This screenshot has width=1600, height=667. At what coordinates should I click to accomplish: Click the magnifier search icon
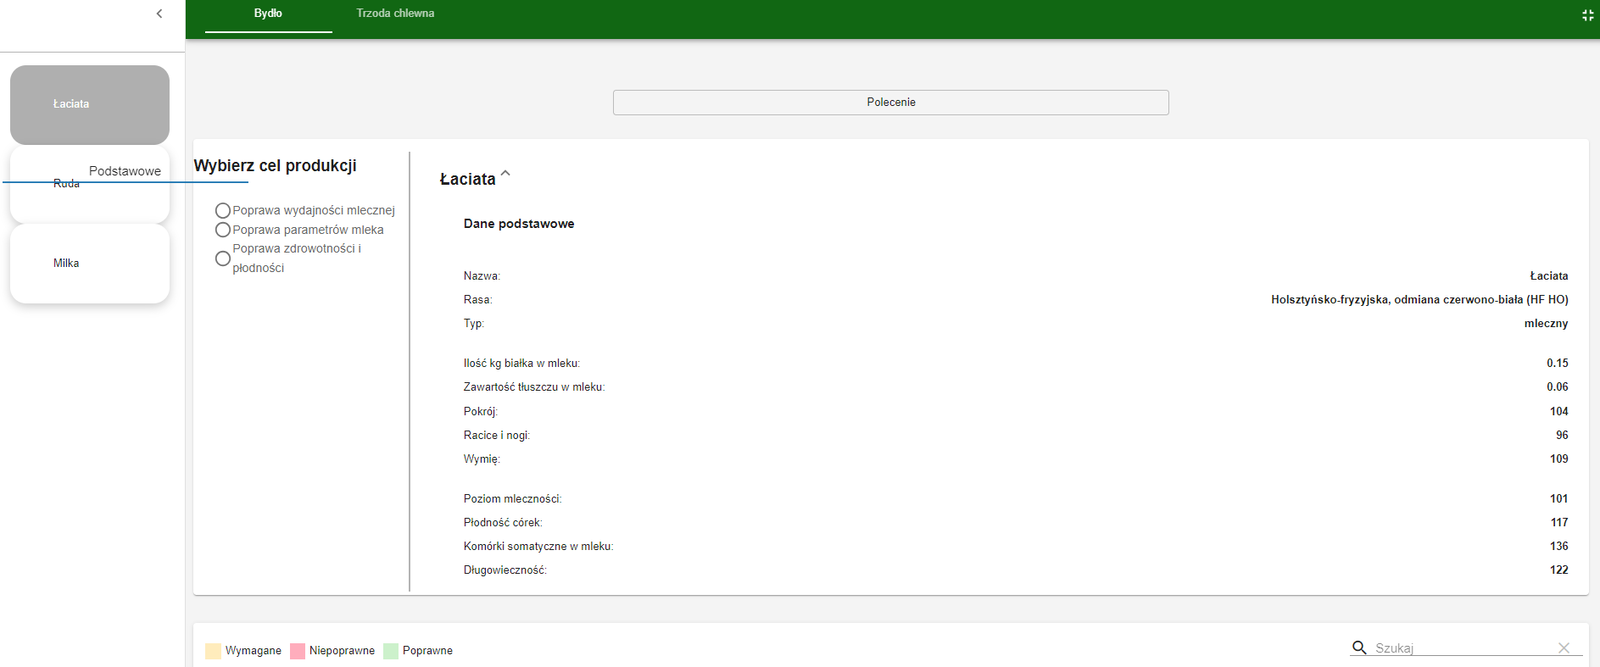(1359, 648)
